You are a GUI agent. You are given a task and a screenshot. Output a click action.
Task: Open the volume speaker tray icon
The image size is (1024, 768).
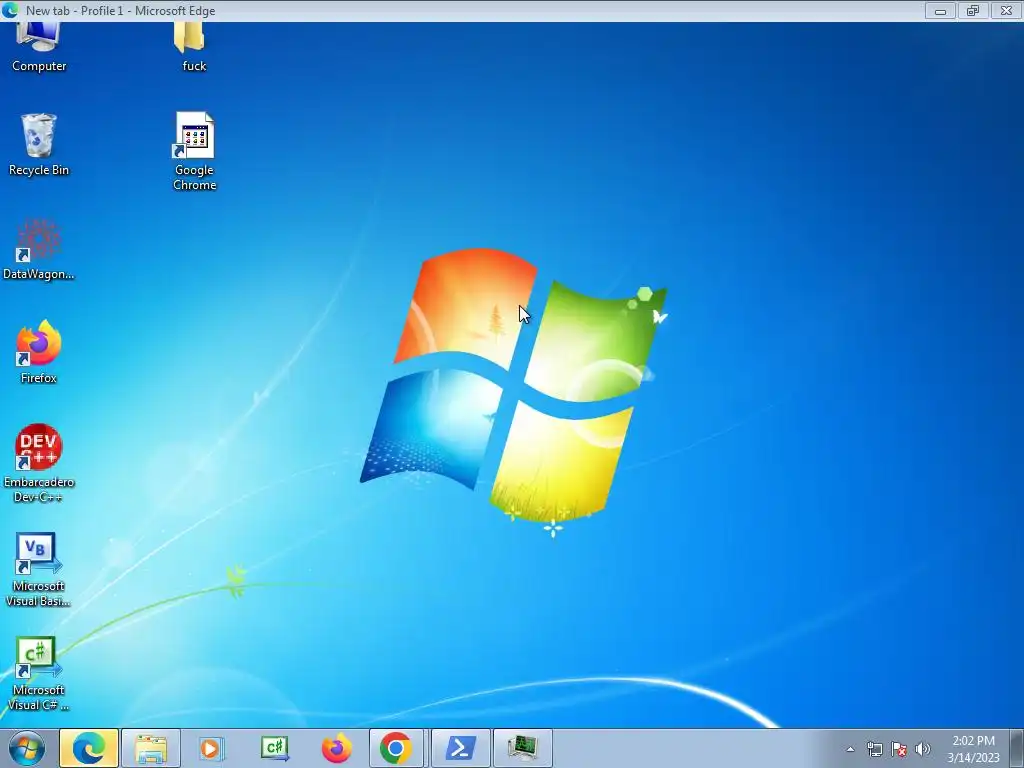pyautogui.click(x=922, y=749)
